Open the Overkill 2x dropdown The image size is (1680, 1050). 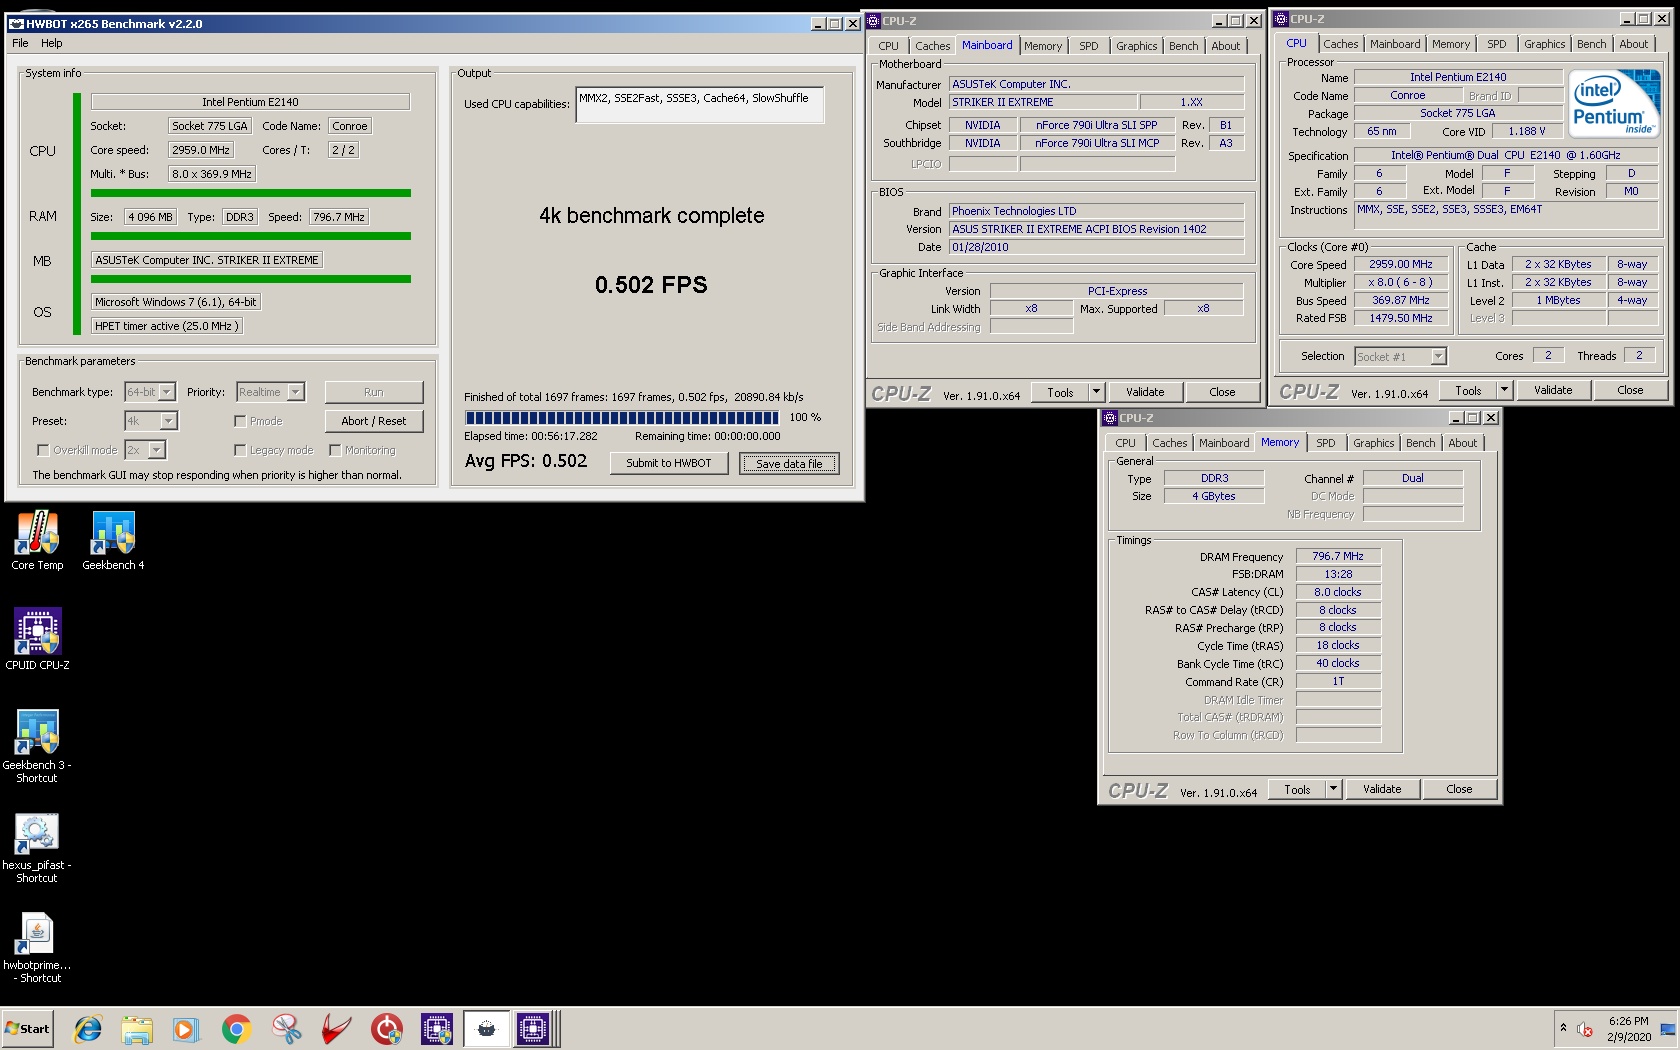[145, 450]
